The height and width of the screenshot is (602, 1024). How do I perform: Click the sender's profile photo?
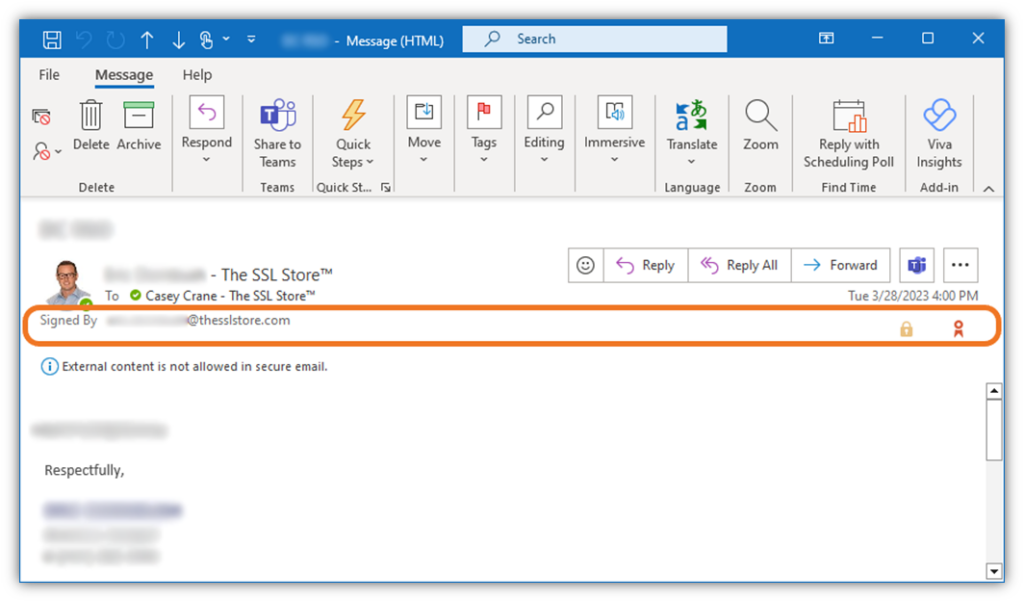click(70, 283)
